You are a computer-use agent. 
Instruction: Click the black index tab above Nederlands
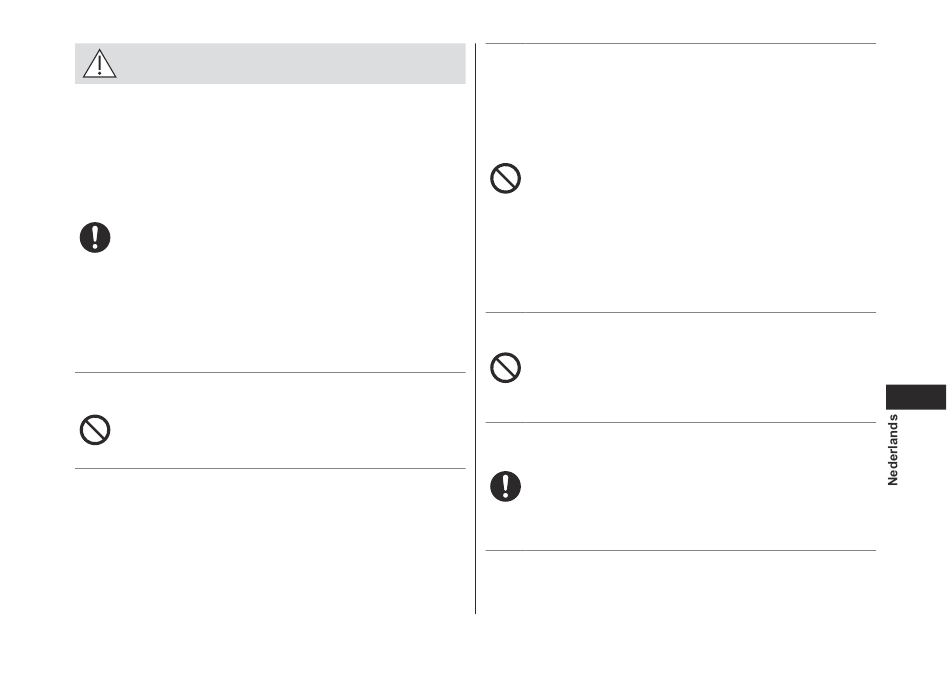pos(915,397)
